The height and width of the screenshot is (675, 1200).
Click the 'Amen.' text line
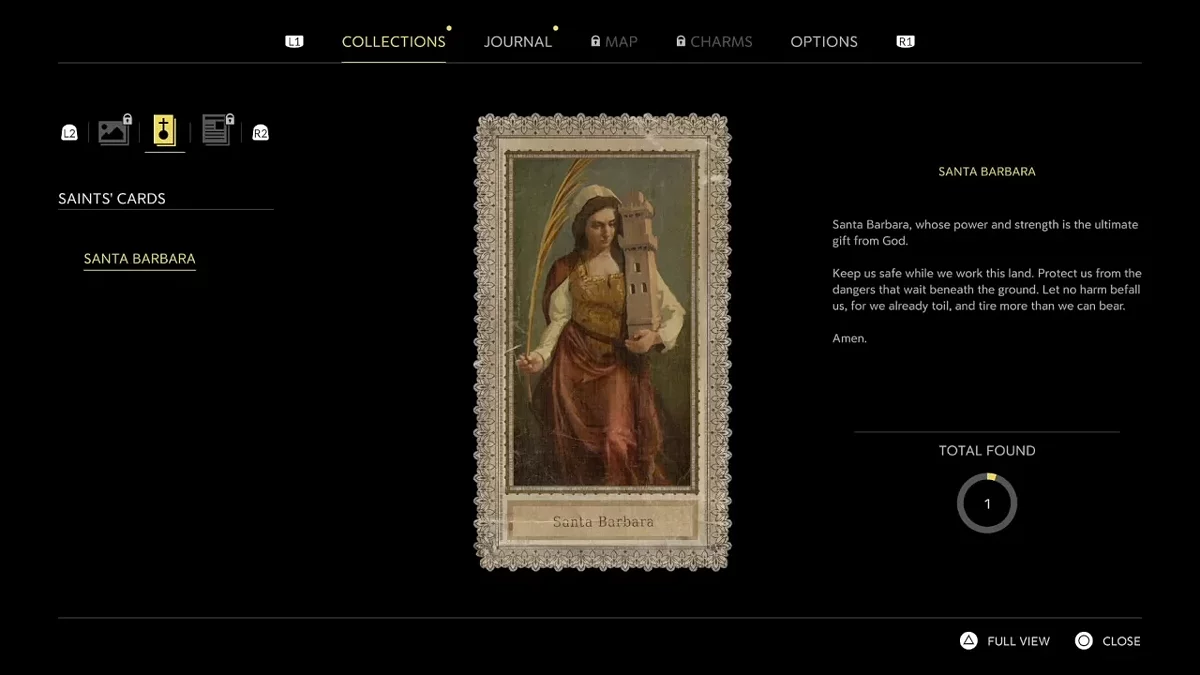[850, 339]
